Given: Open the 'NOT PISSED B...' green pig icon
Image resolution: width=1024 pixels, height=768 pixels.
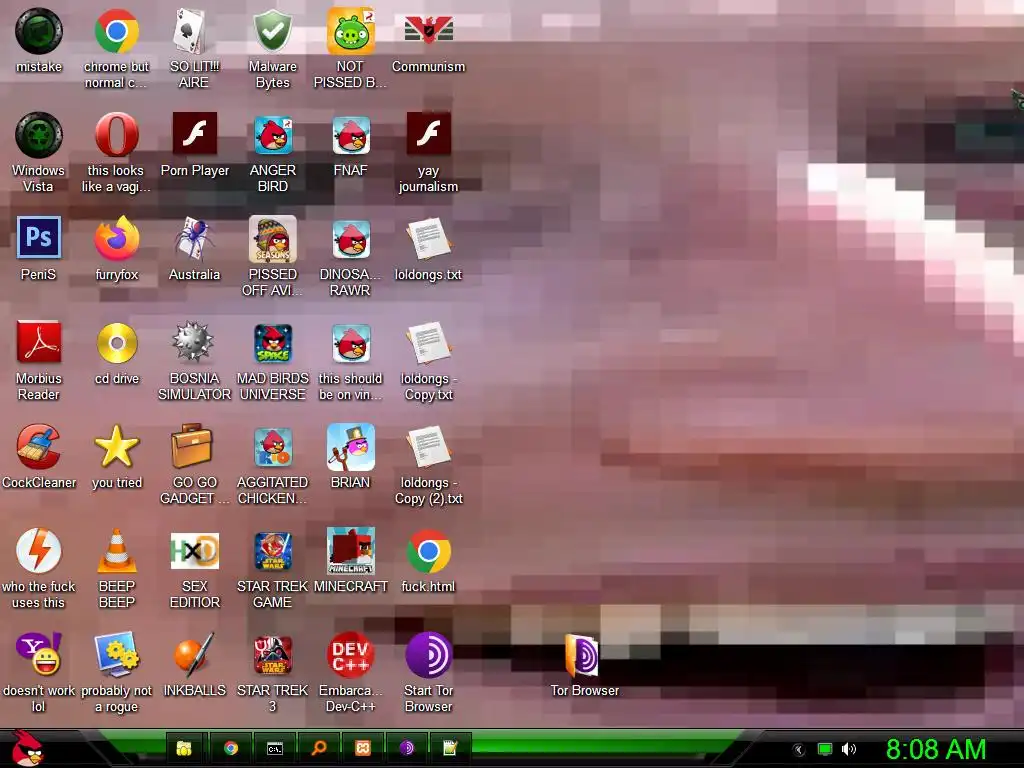Looking at the screenshot, I should pyautogui.click(x=350, y=31).
